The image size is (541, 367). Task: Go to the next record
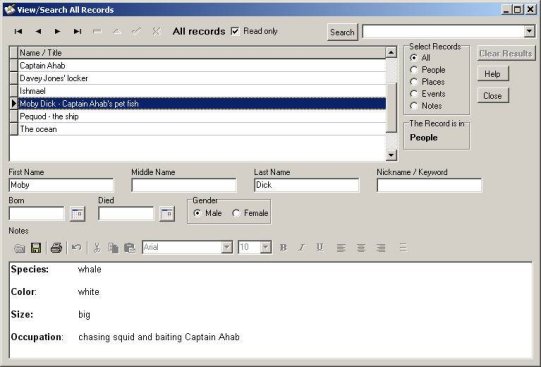click(x=58, y=31)
